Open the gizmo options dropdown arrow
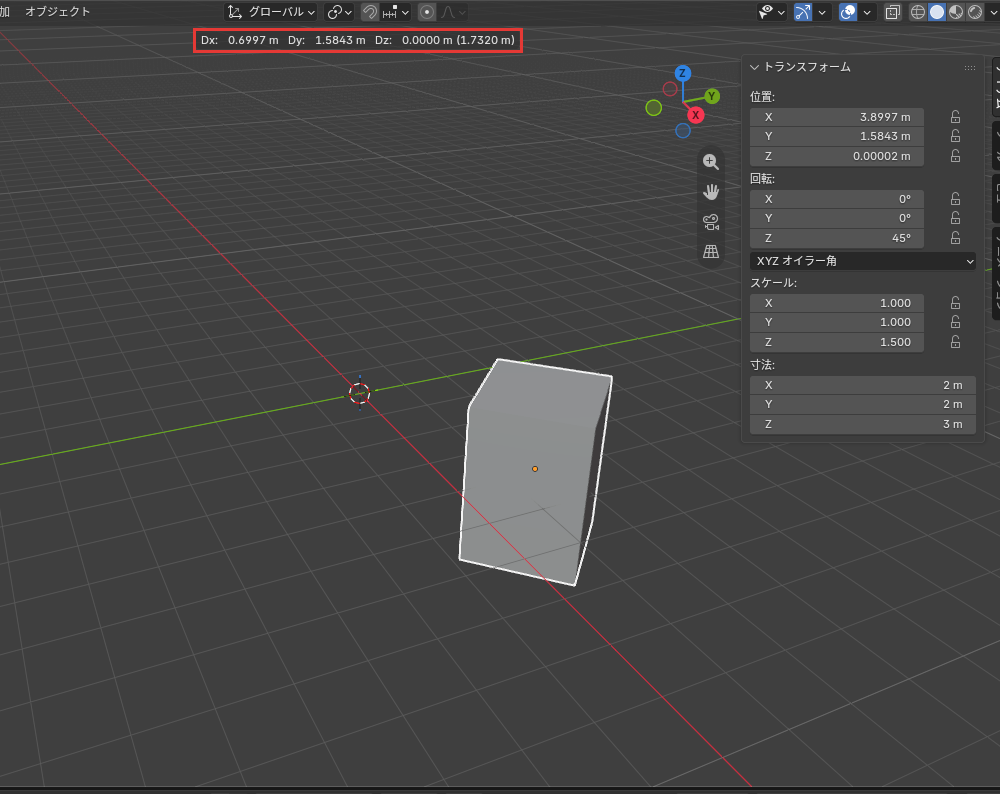The width and height of the screenshot is (1000, 794). point(821,12)
